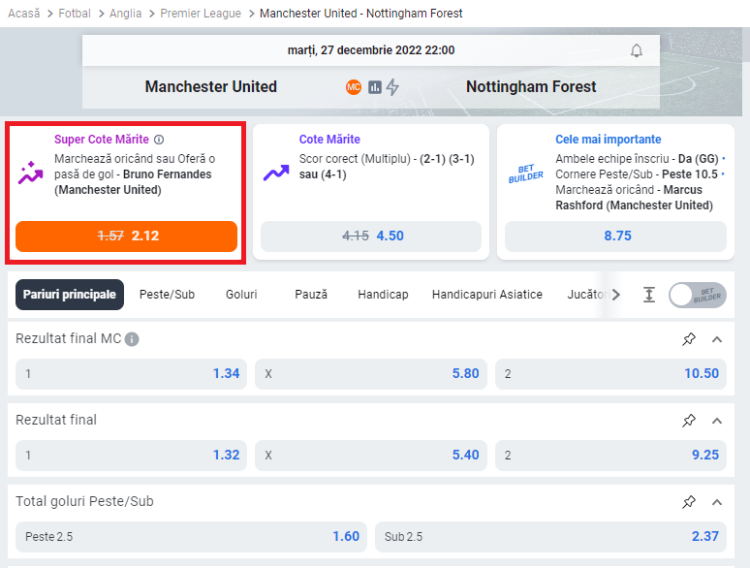Screen dimensions: 750x568
Task: Pin the Total goluri Peste/Sub market
Action: [x=689, y=501]
